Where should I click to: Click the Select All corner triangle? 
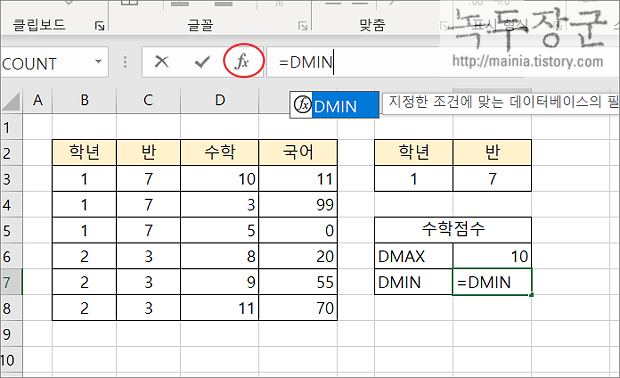point(11,101)
